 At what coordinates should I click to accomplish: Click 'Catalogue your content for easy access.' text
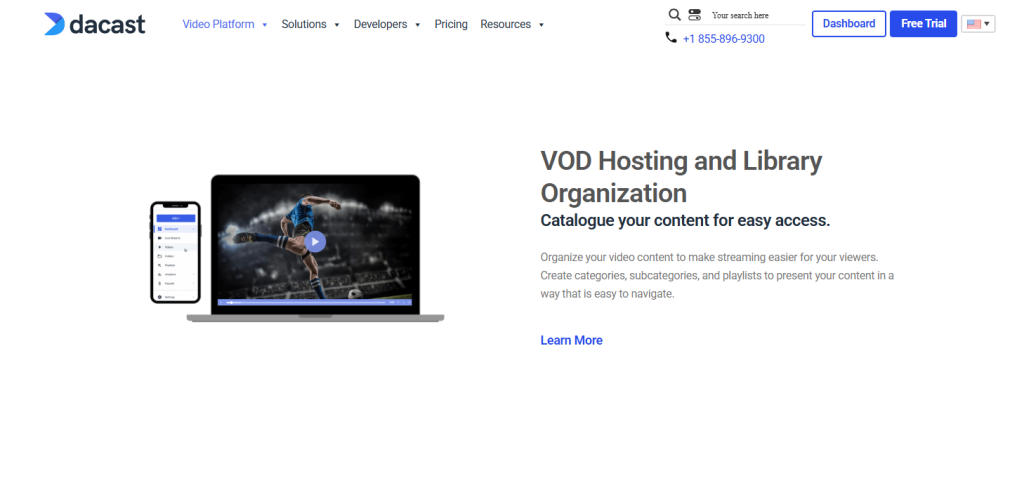pyautogui.click(x=685, y=220)
